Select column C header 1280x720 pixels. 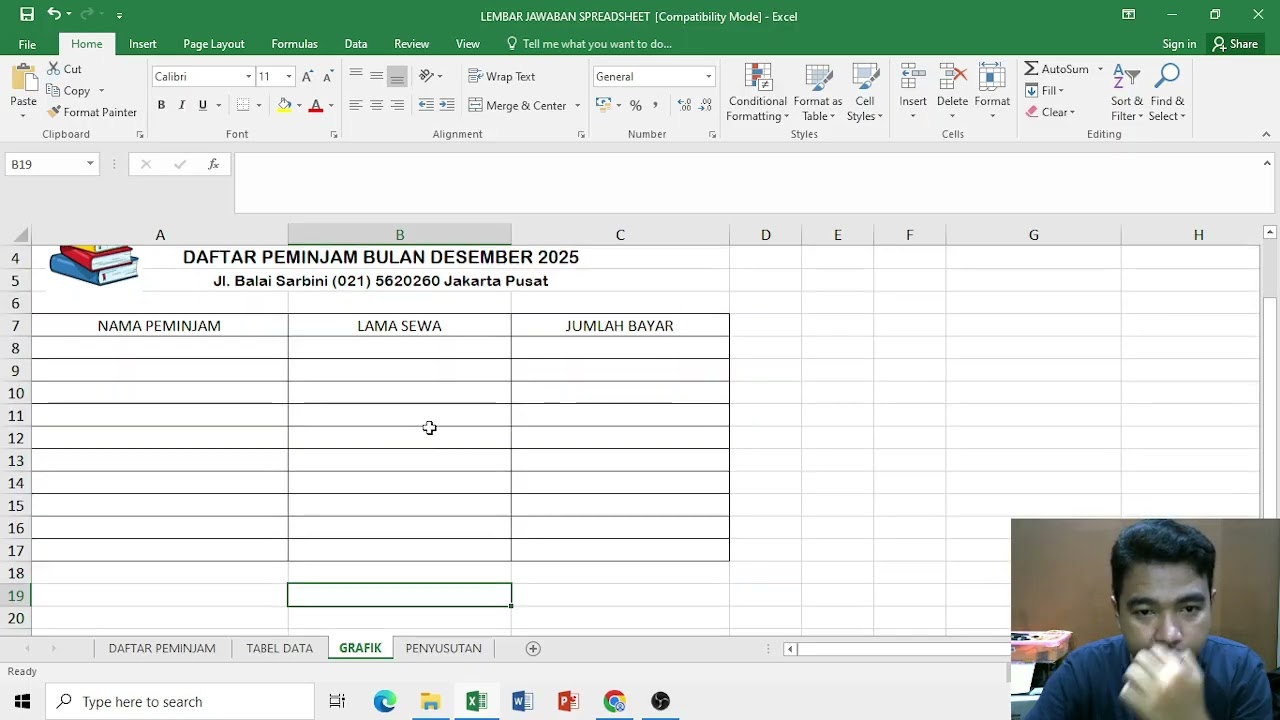pyautogui.click(x=620, y=235)
